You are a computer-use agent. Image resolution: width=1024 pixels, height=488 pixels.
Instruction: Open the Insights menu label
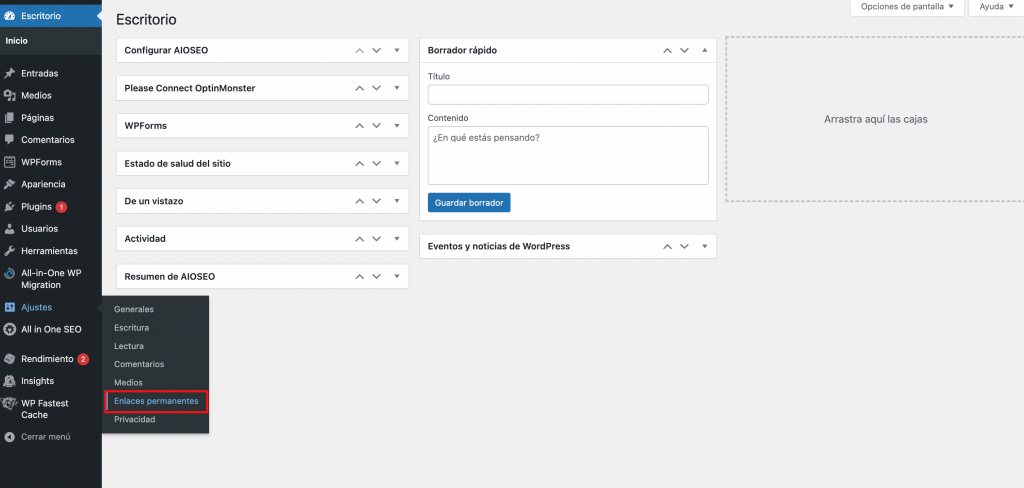(37, 381)
